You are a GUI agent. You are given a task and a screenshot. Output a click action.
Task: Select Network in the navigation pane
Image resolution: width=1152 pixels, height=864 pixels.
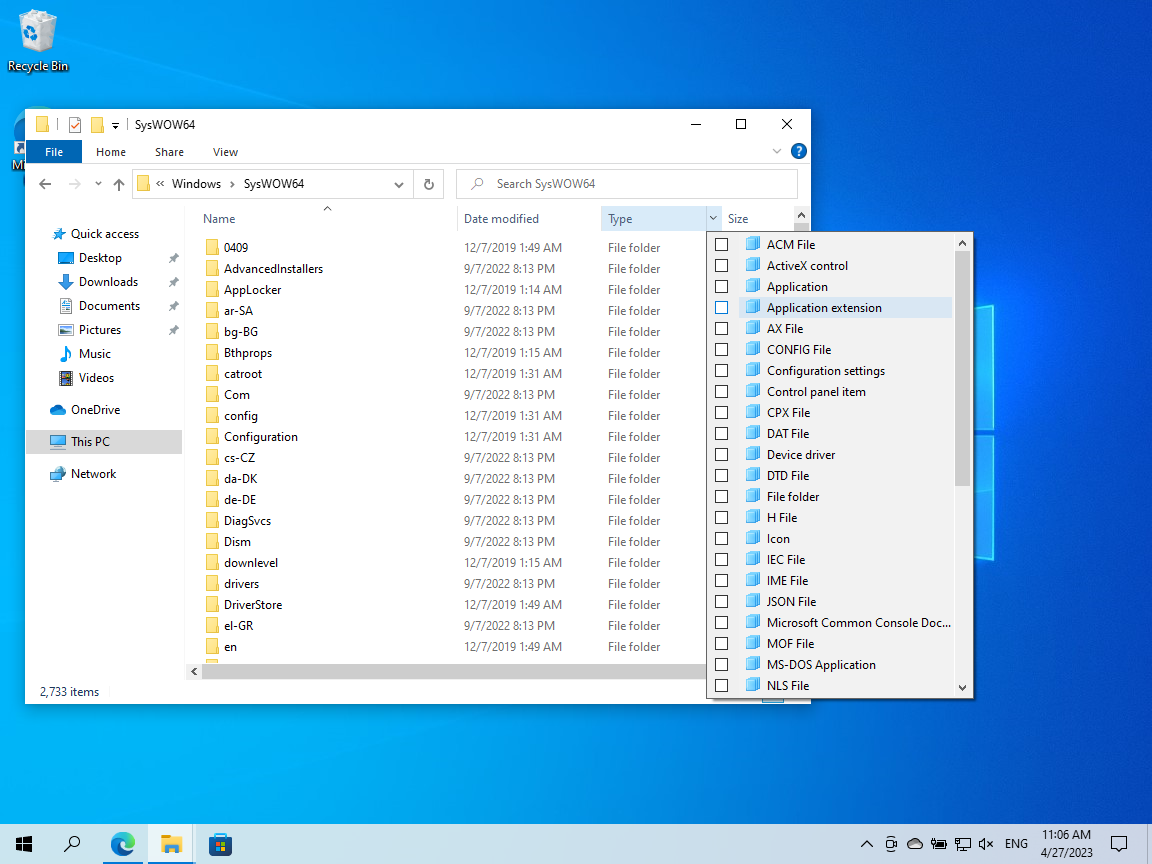(93, 474)
